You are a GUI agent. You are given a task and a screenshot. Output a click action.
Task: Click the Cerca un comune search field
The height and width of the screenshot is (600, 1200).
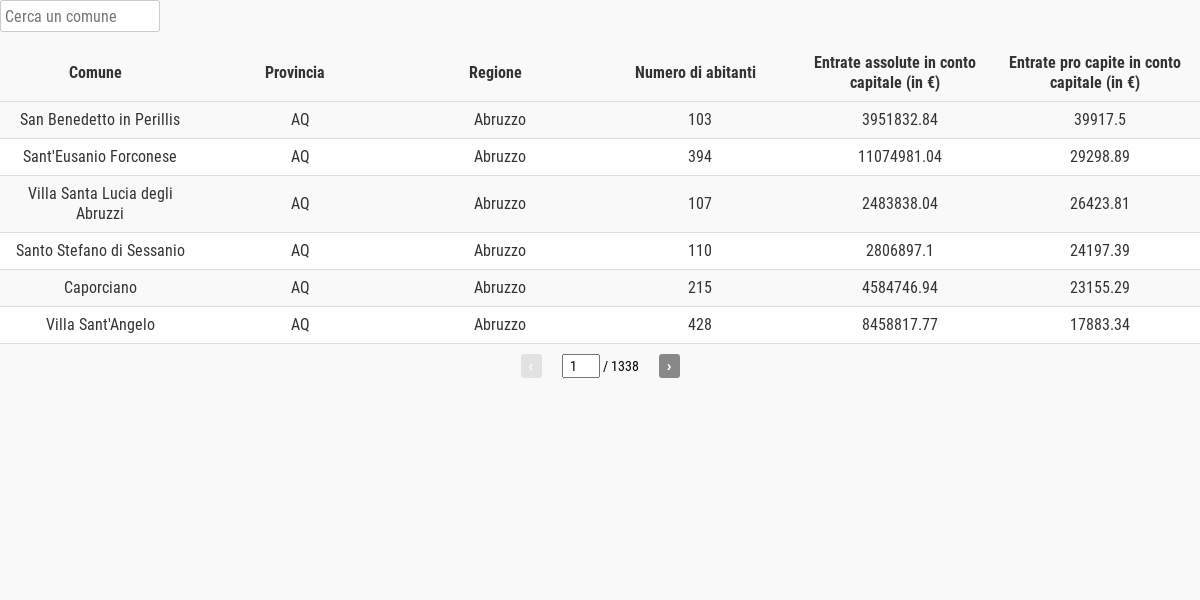coord(80,16)
